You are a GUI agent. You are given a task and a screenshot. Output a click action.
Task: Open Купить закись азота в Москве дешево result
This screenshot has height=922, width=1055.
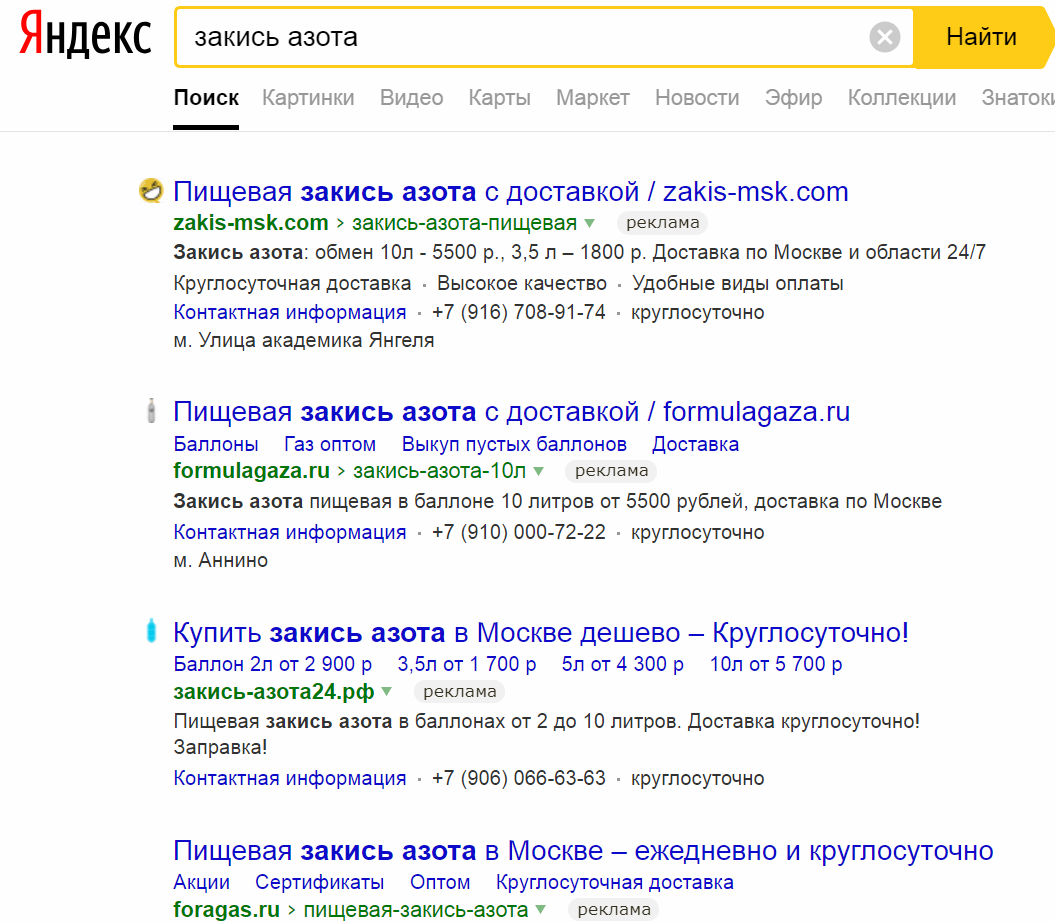coord(541,633)
